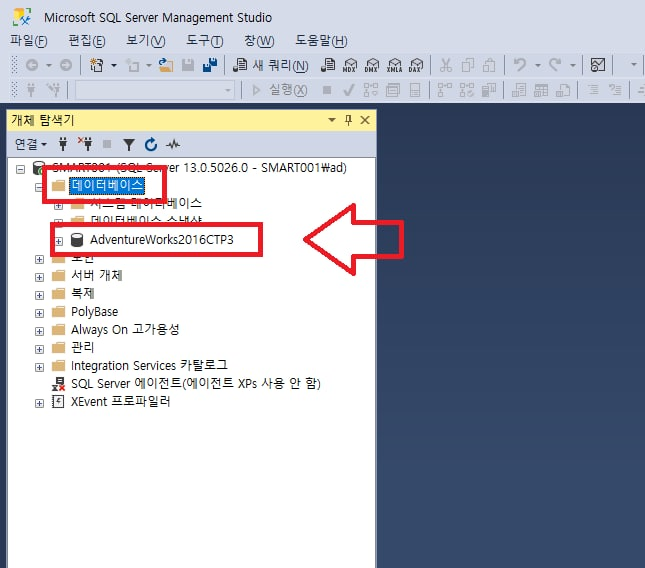Click the navigate backward toolbar icon

32,65
